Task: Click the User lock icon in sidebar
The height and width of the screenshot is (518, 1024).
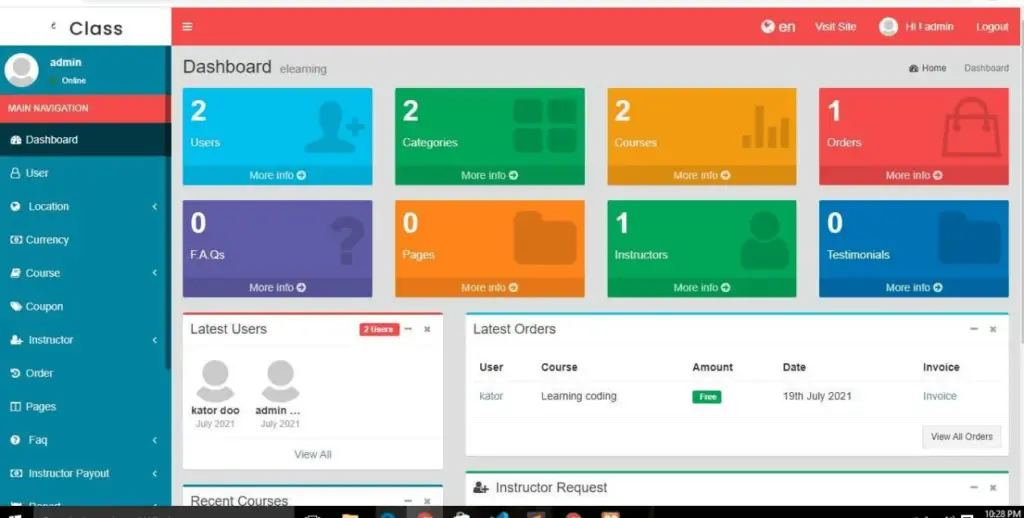Action: 15,173
